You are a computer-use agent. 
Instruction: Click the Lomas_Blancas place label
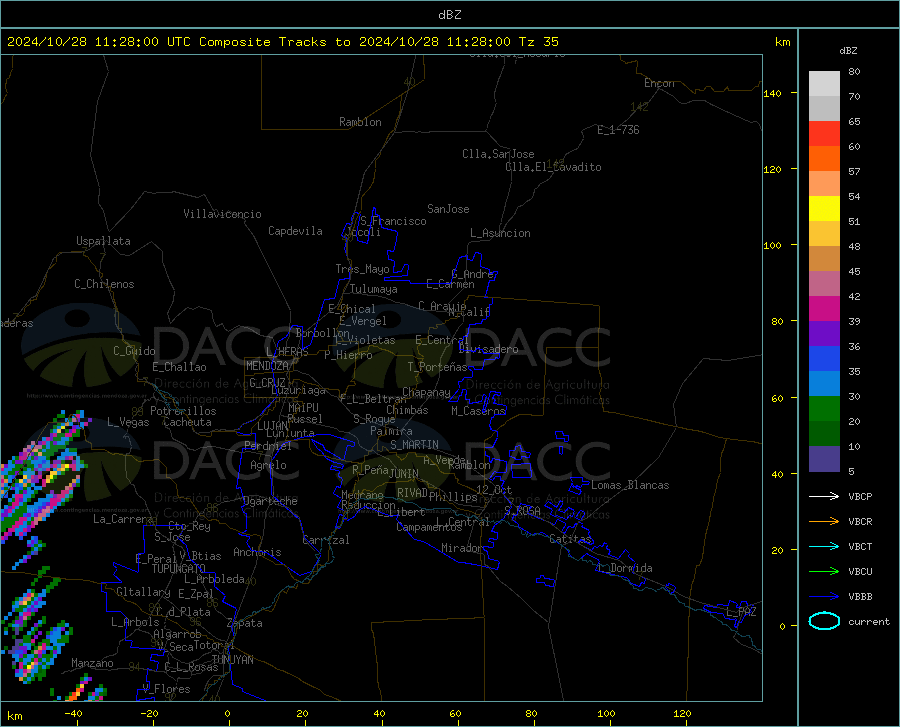pyautogui.click(x=630, y=485)
